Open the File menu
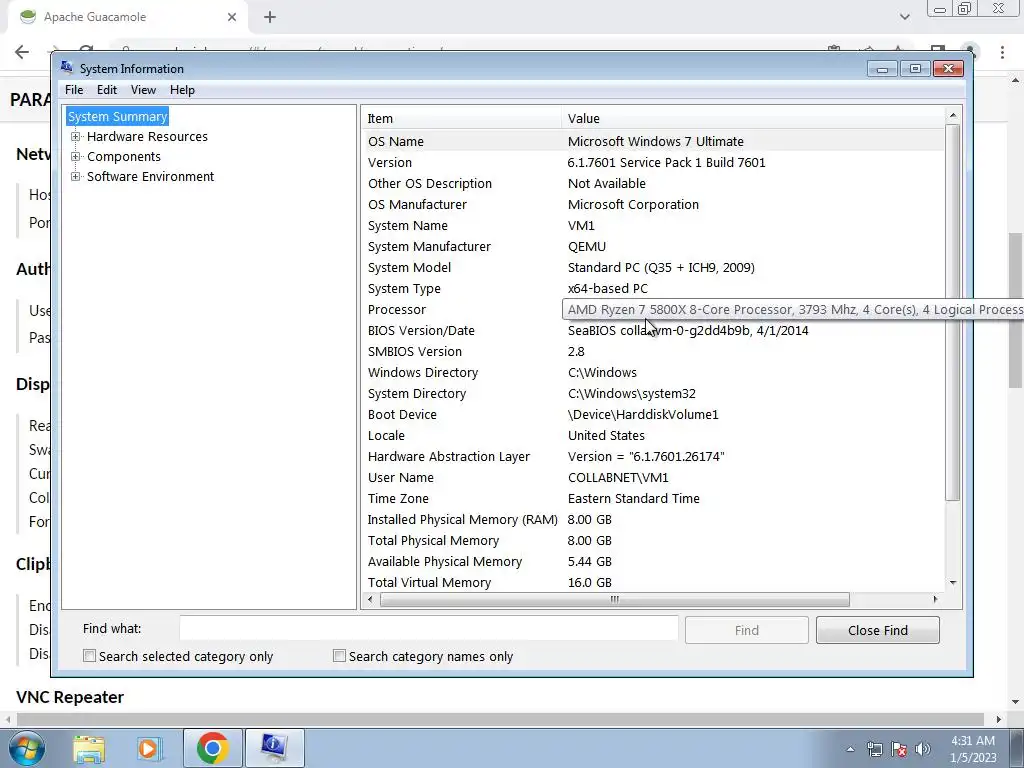 point(74,90)
